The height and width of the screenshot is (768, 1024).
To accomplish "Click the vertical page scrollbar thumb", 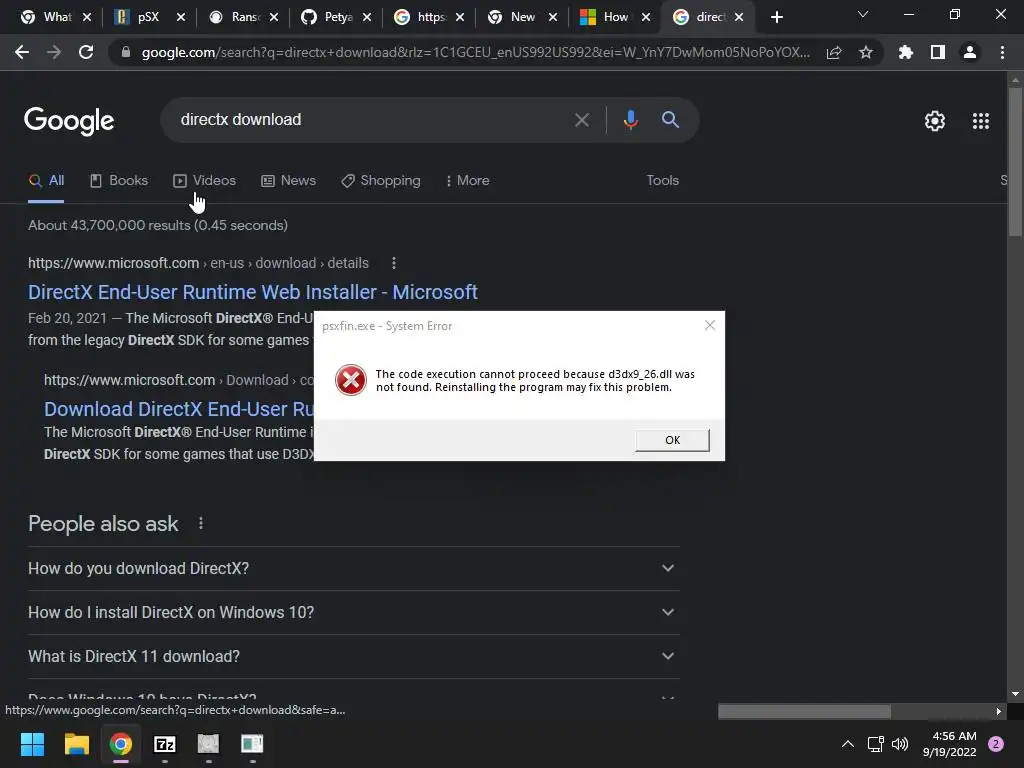I will [x=1015, y=161].
